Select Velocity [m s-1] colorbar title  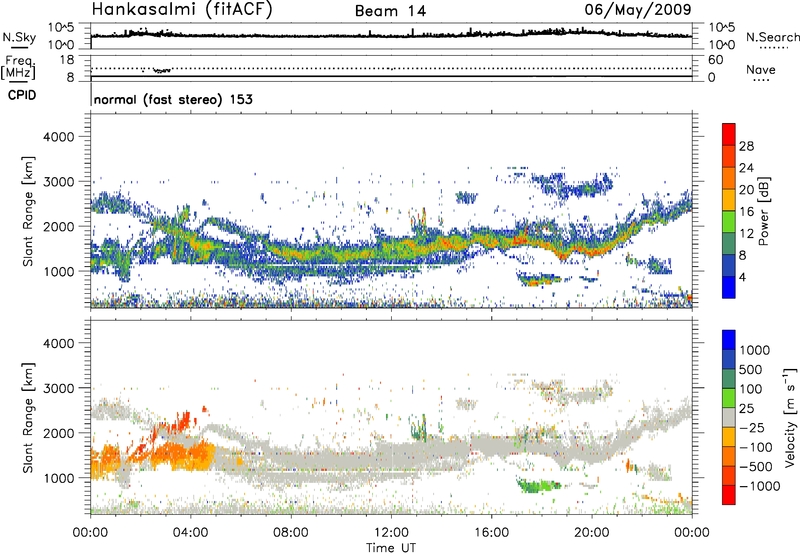pyautogui.click(x=790, y=417)
